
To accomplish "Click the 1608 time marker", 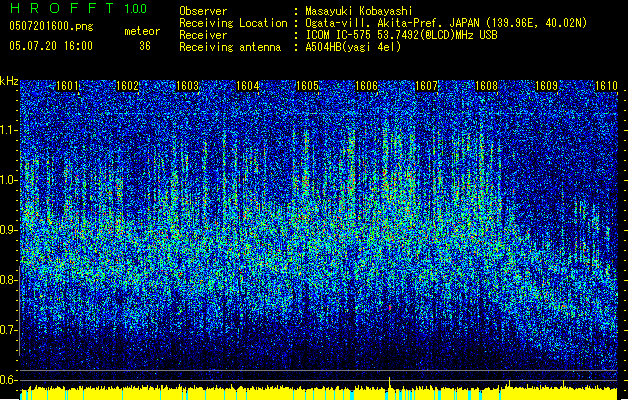I will (487, 86).
